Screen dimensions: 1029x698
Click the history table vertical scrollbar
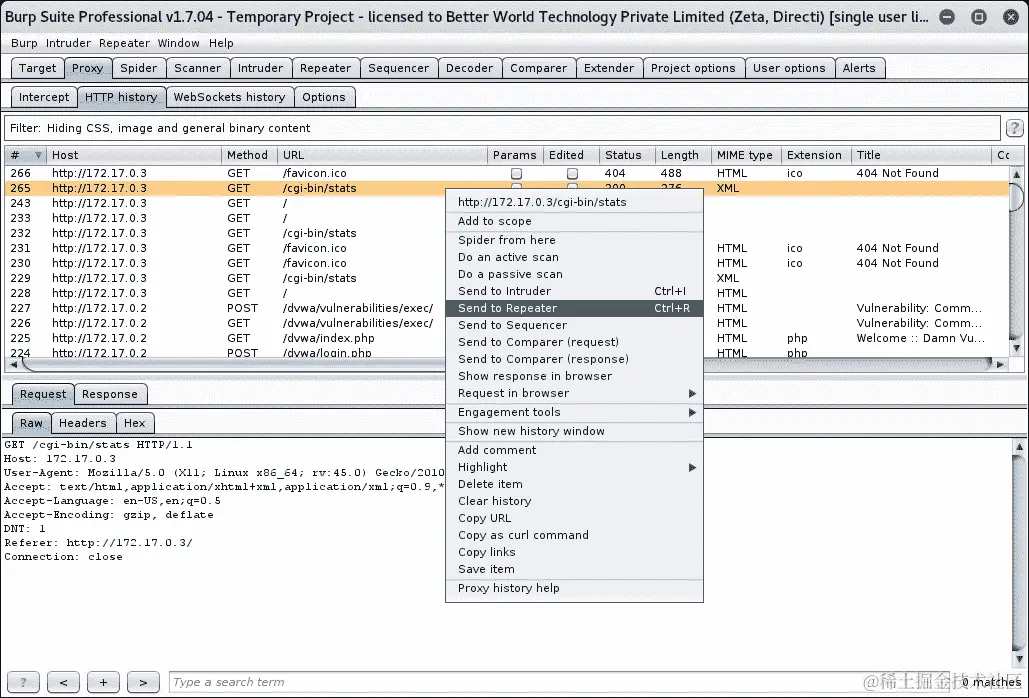(1016, 262)
